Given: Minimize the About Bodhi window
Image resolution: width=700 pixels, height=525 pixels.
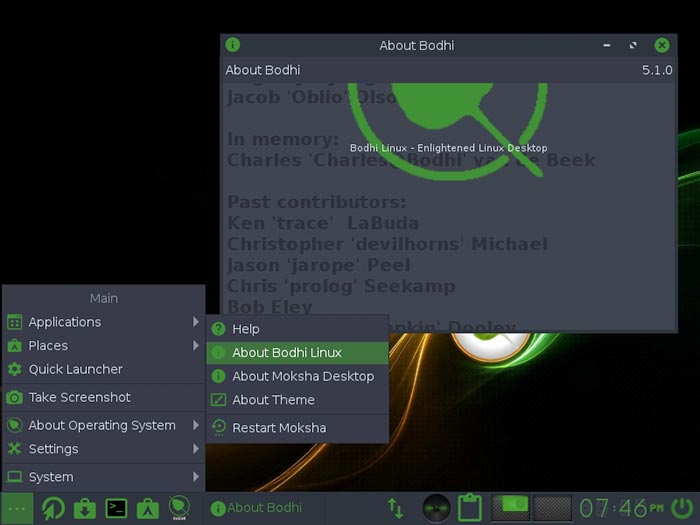Looking at the screenshot, I should click(x=607, y=45).
